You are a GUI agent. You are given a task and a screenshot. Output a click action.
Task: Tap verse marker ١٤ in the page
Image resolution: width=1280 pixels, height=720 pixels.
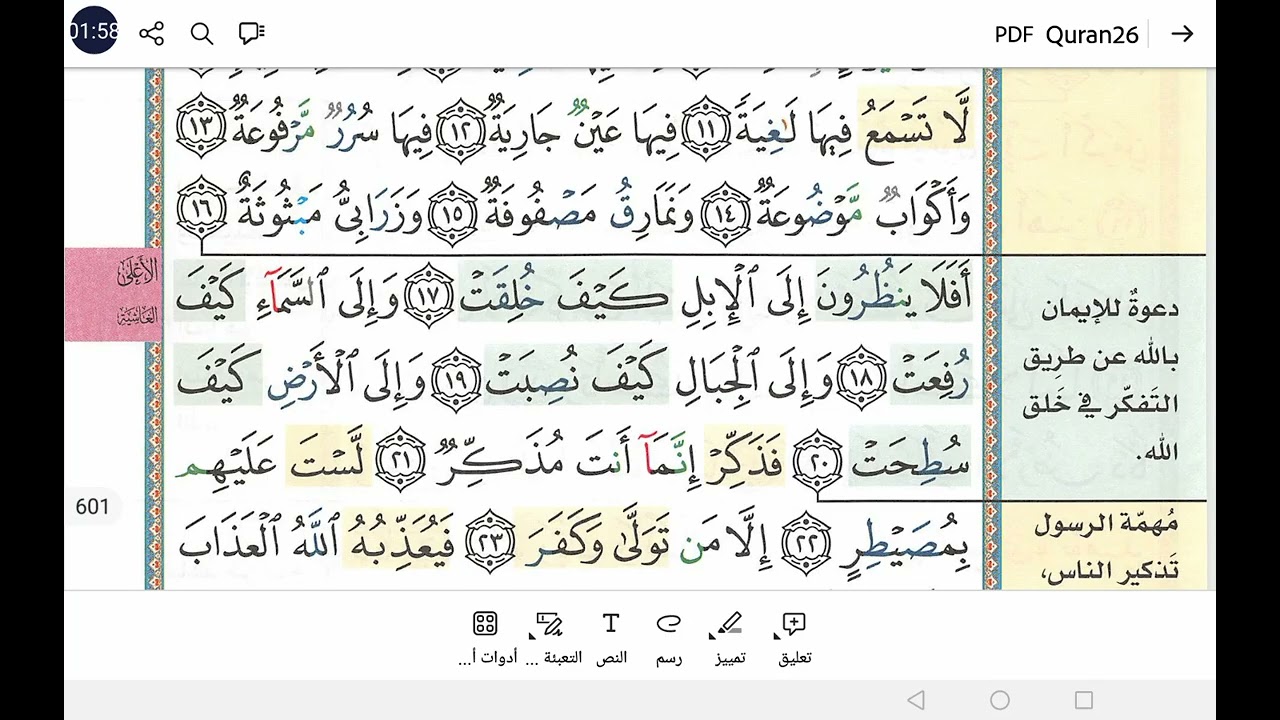(725, 213)
